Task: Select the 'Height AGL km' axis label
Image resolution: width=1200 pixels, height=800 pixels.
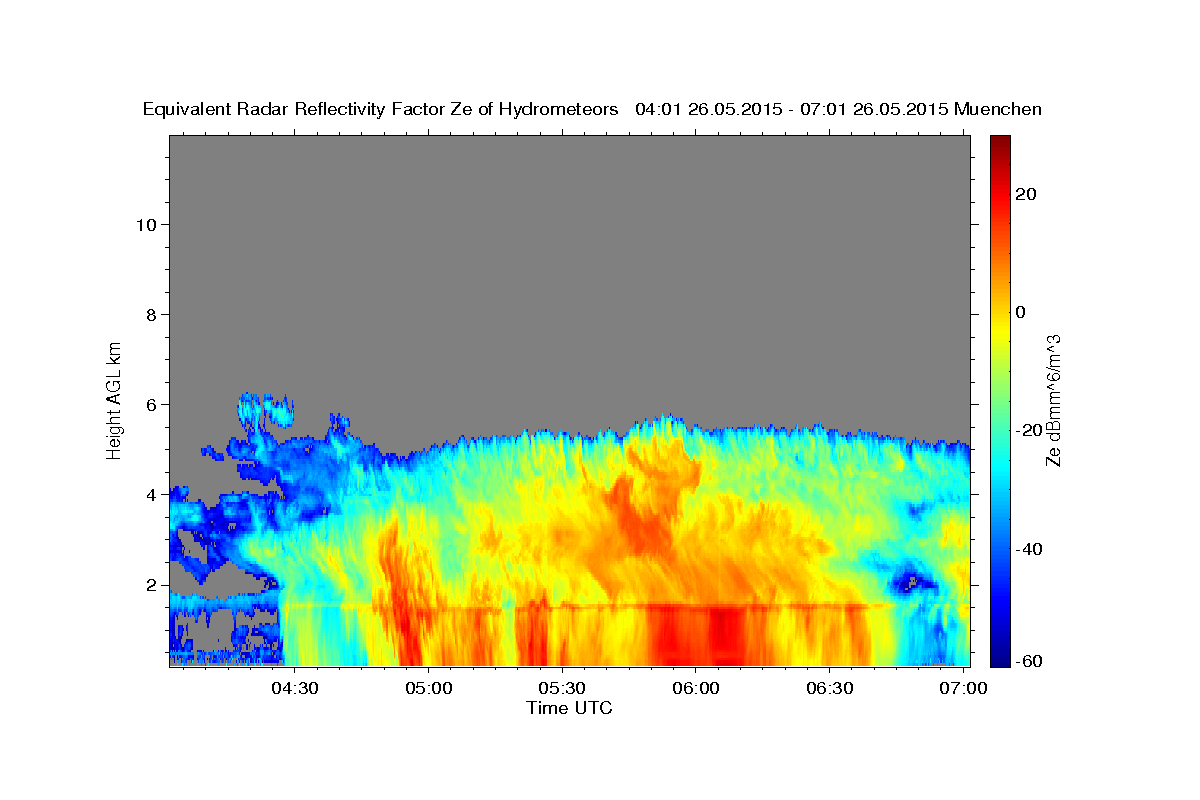Action: 115,399
